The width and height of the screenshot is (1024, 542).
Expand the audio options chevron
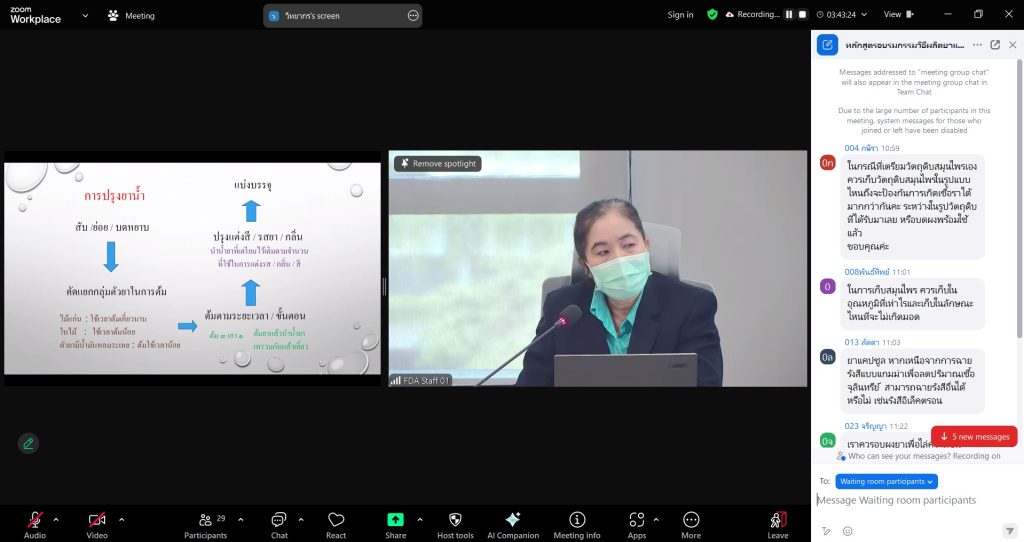(x=56, y=519)
